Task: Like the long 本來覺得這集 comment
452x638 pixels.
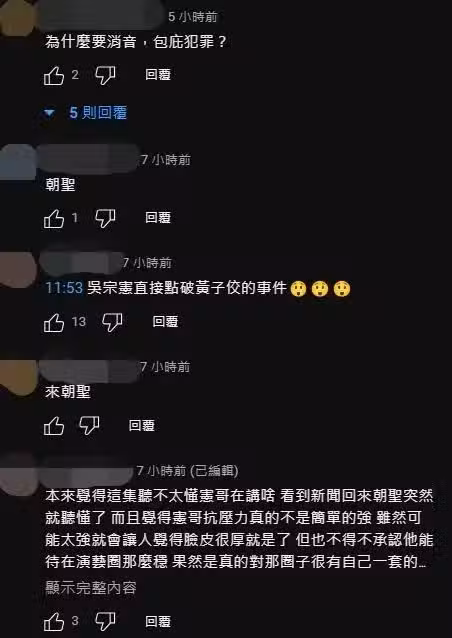Action: (x=54, y=622)
